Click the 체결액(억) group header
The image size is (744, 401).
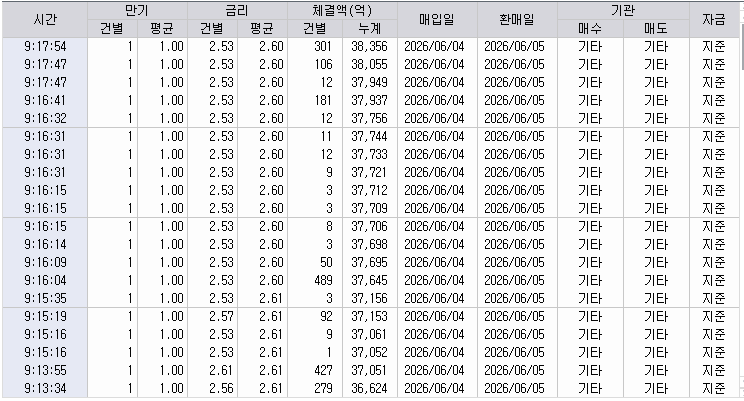(342, 10)
